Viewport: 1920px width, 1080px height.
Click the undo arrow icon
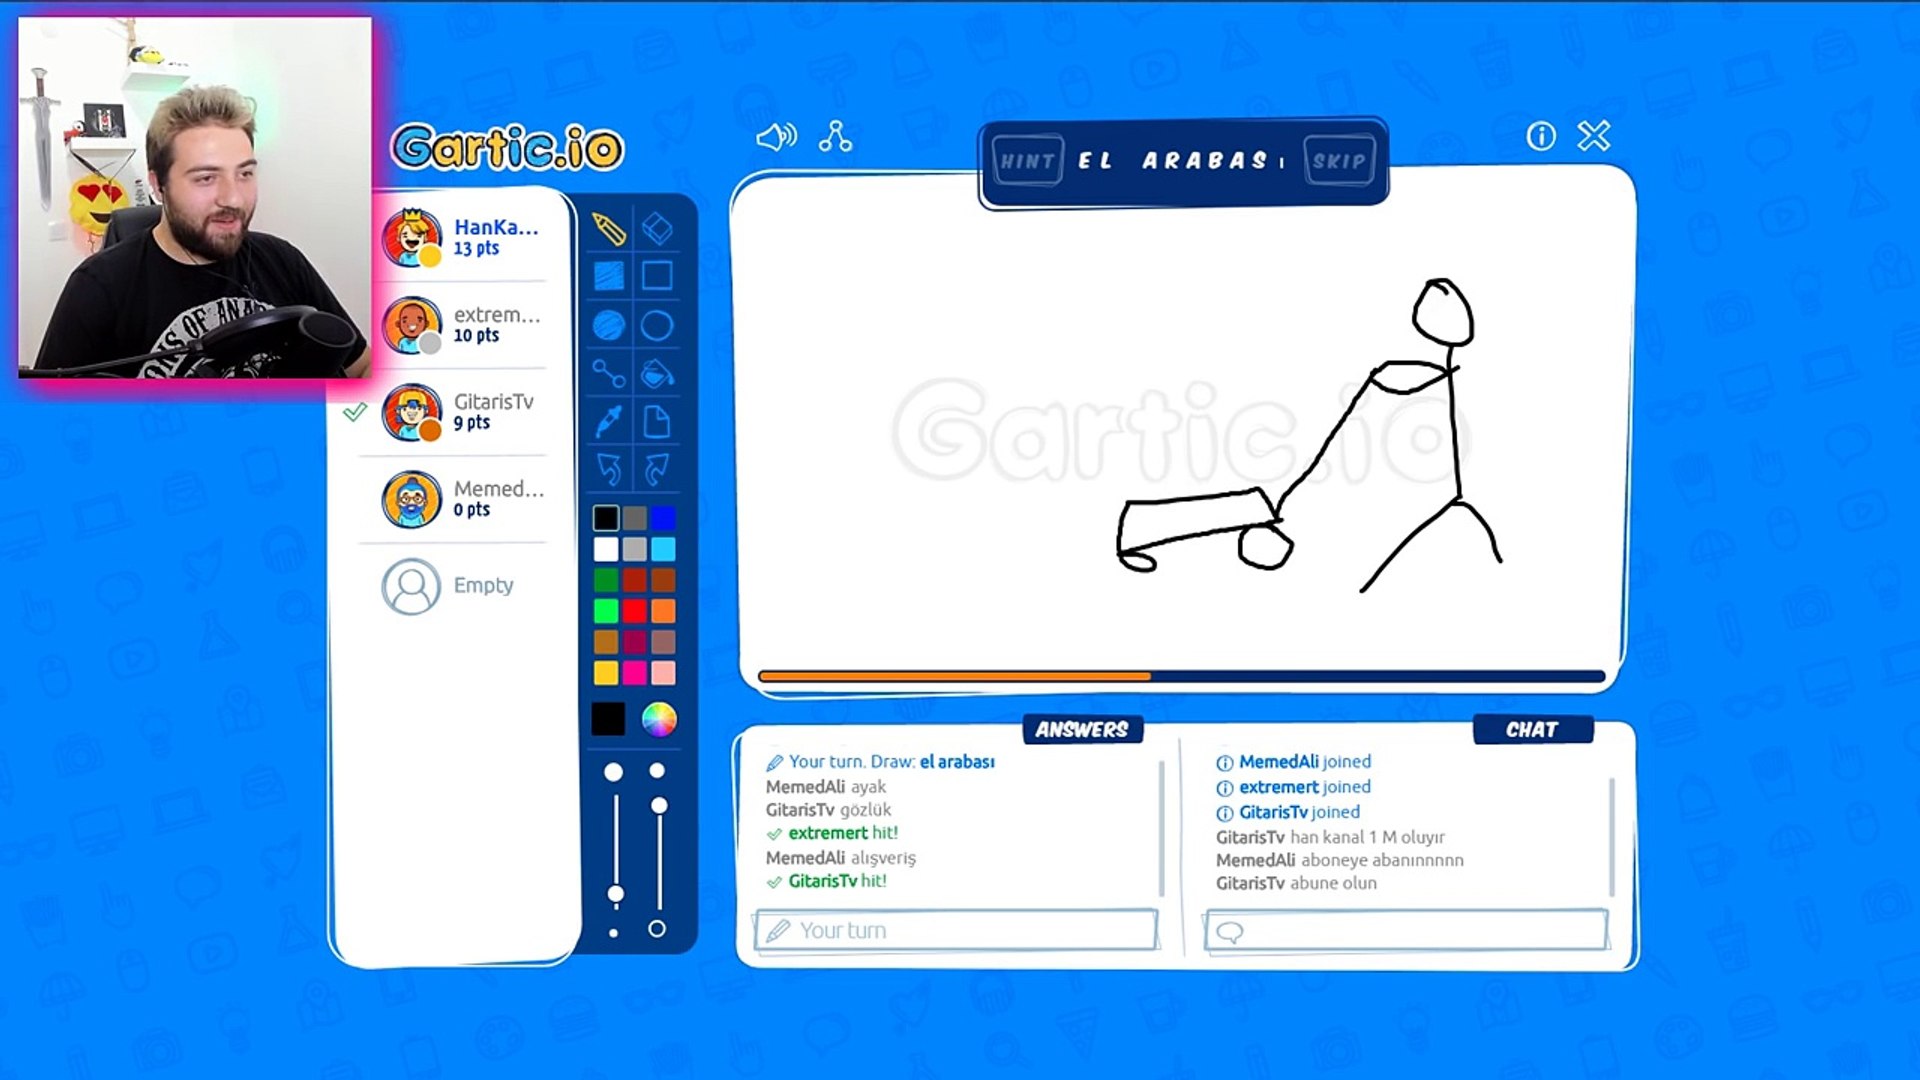coord(608,469)
